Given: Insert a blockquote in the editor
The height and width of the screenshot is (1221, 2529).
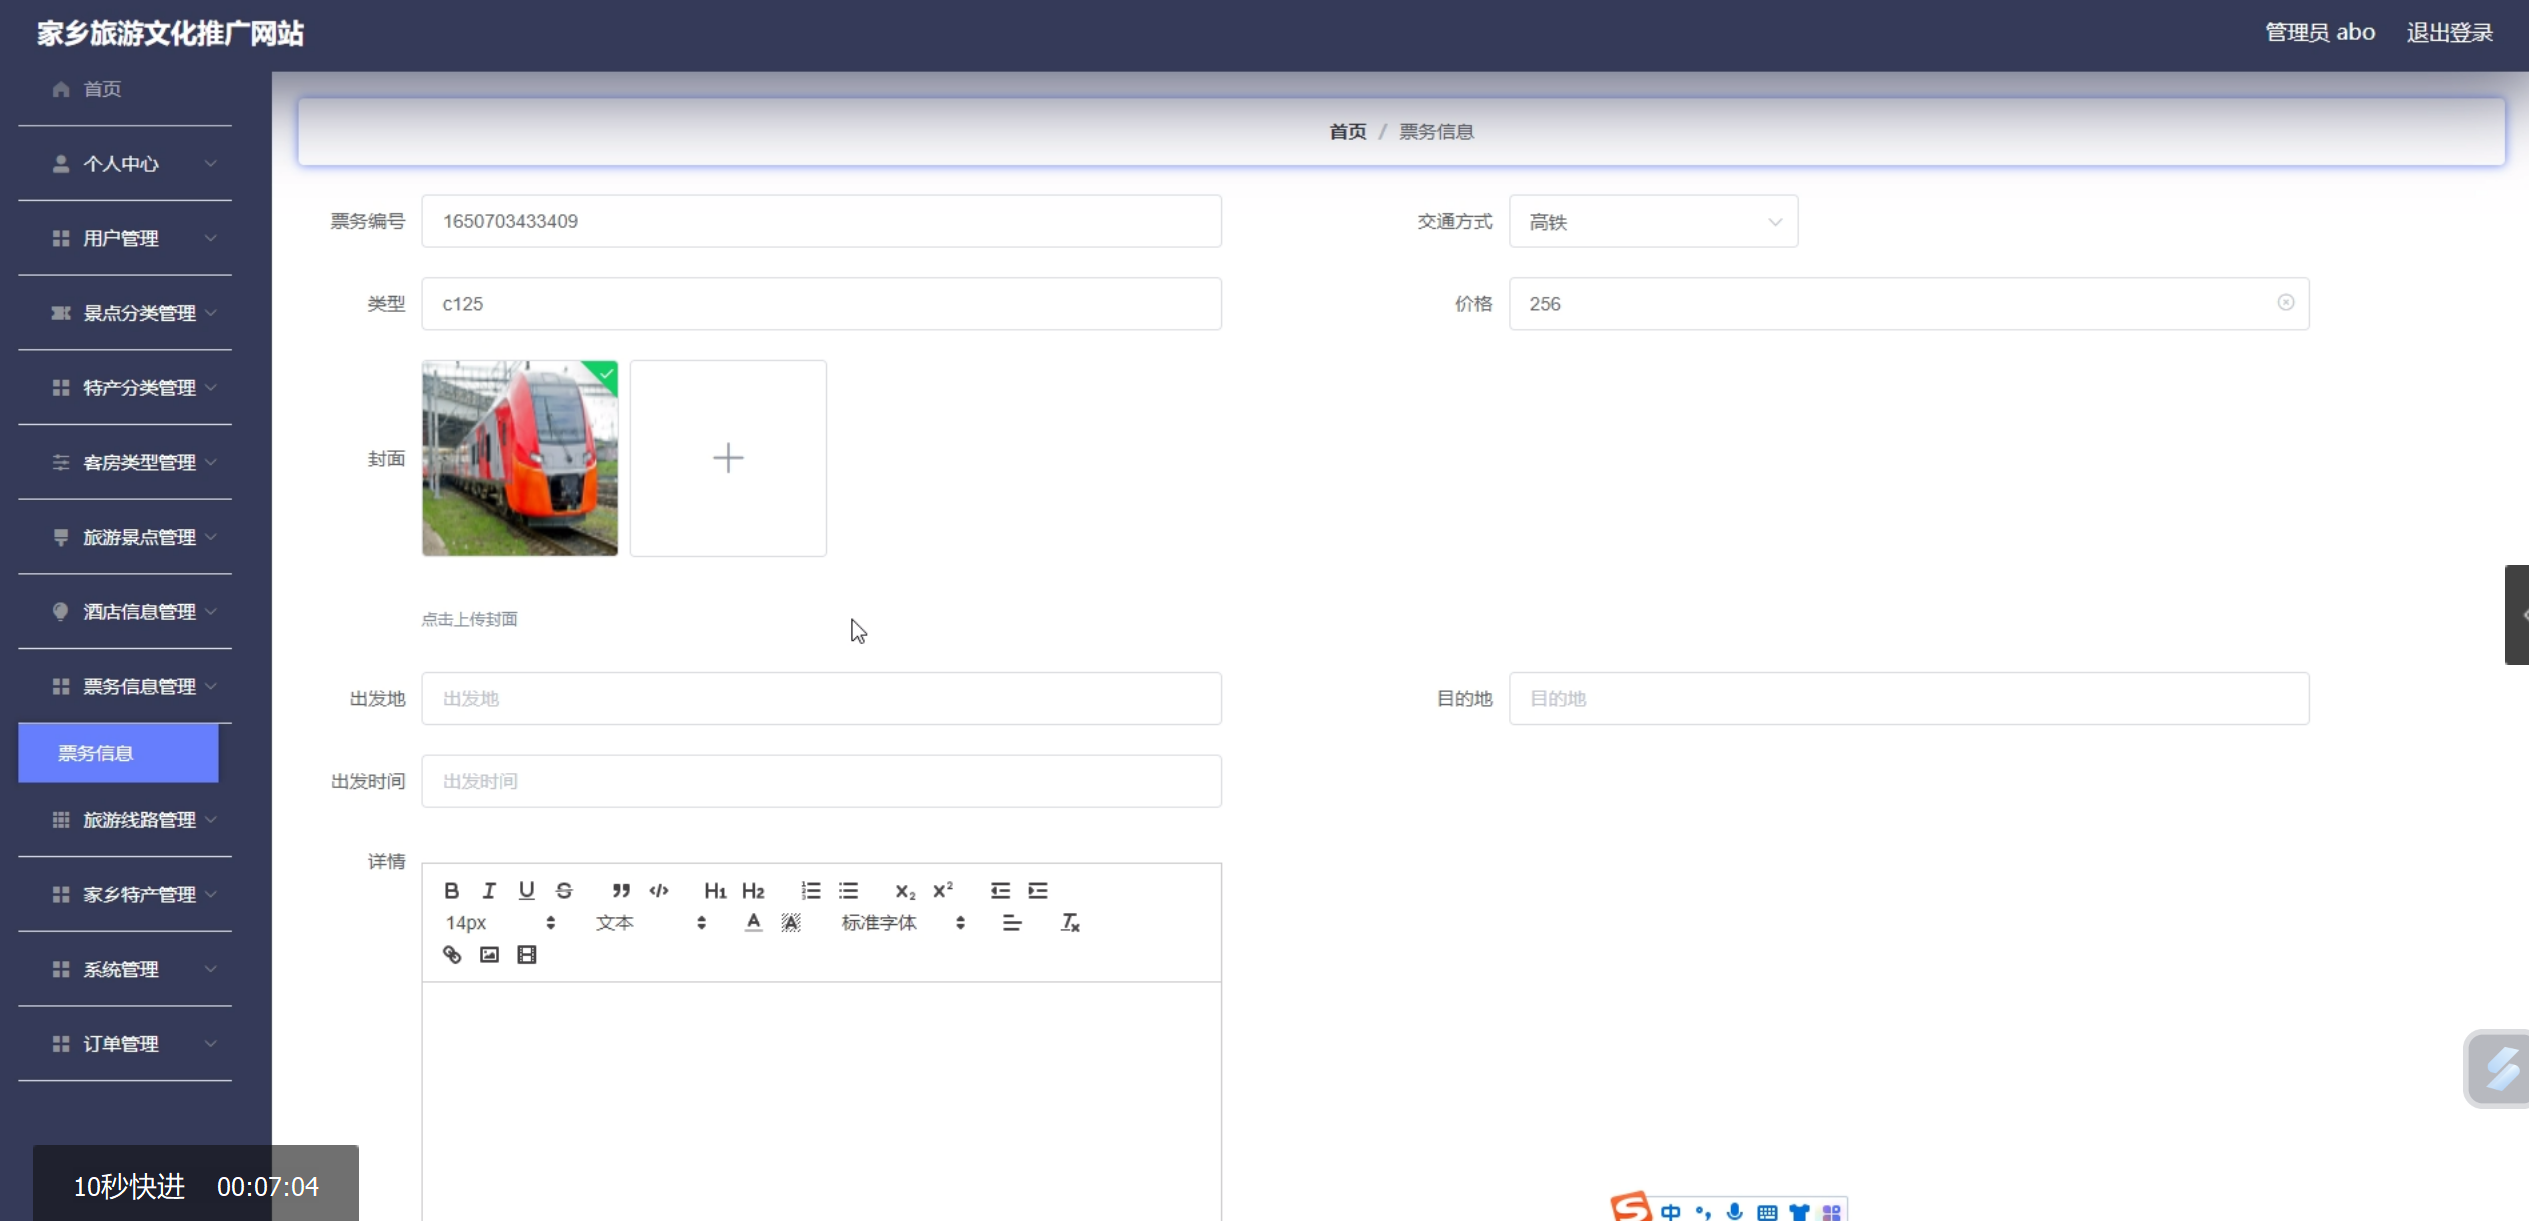Looking at the screenshot, I should coord(621,890).
